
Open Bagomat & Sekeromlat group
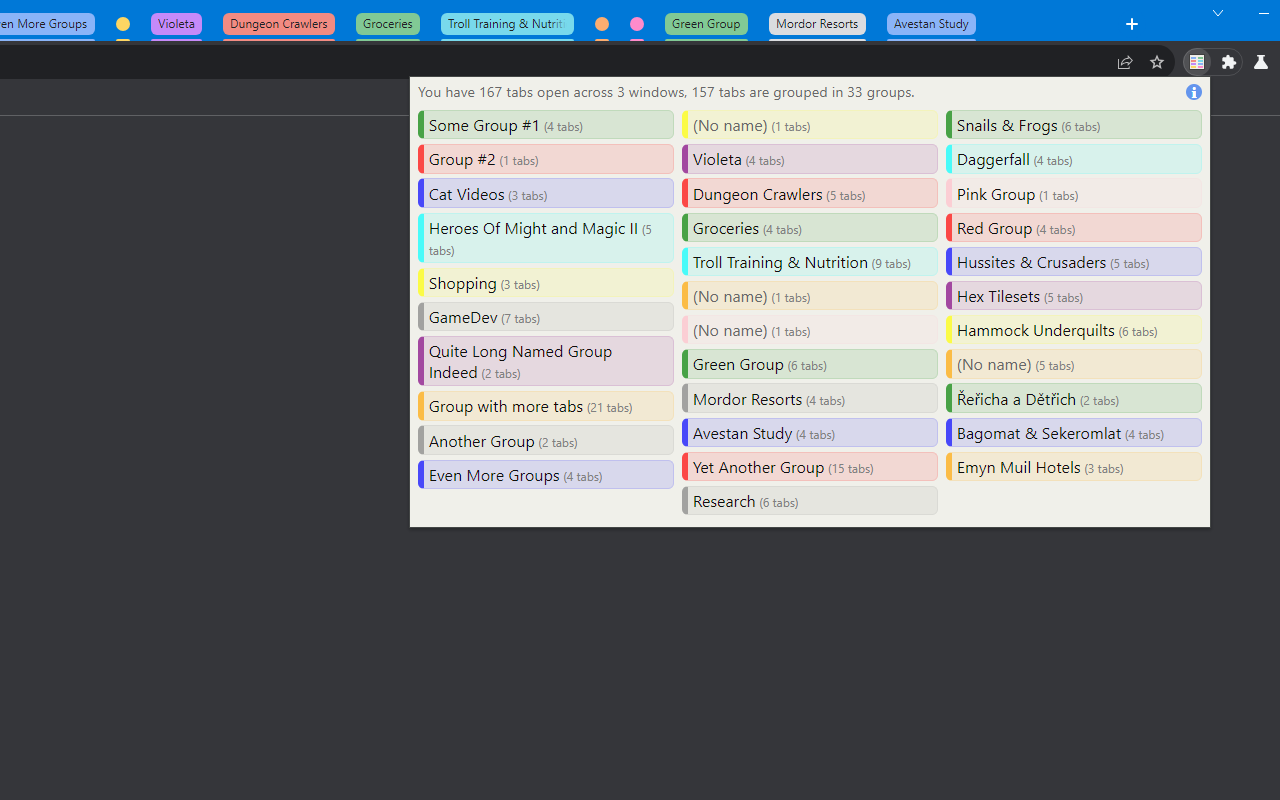(x=1074, y=433)
